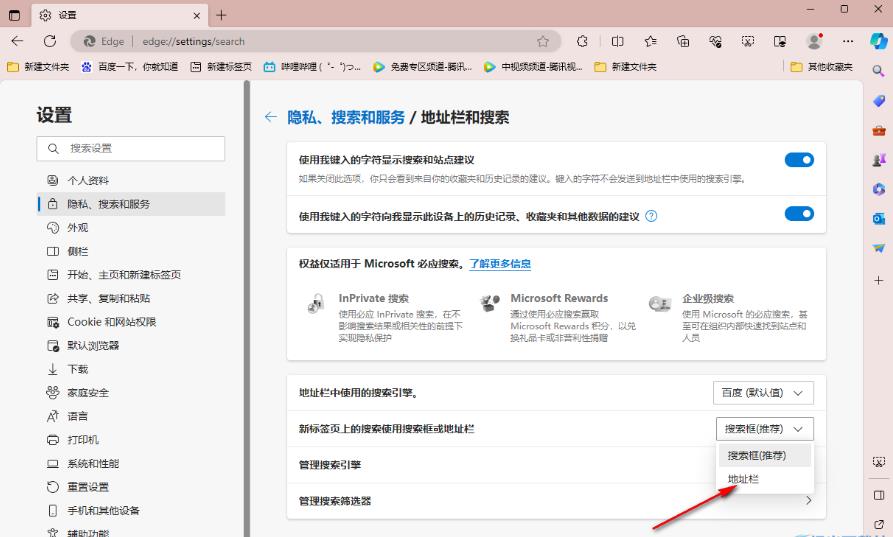Open 默认浏览器 settings section
This screenshot has width=893, height=537.
pyautogui.click(x=131, y=346)
